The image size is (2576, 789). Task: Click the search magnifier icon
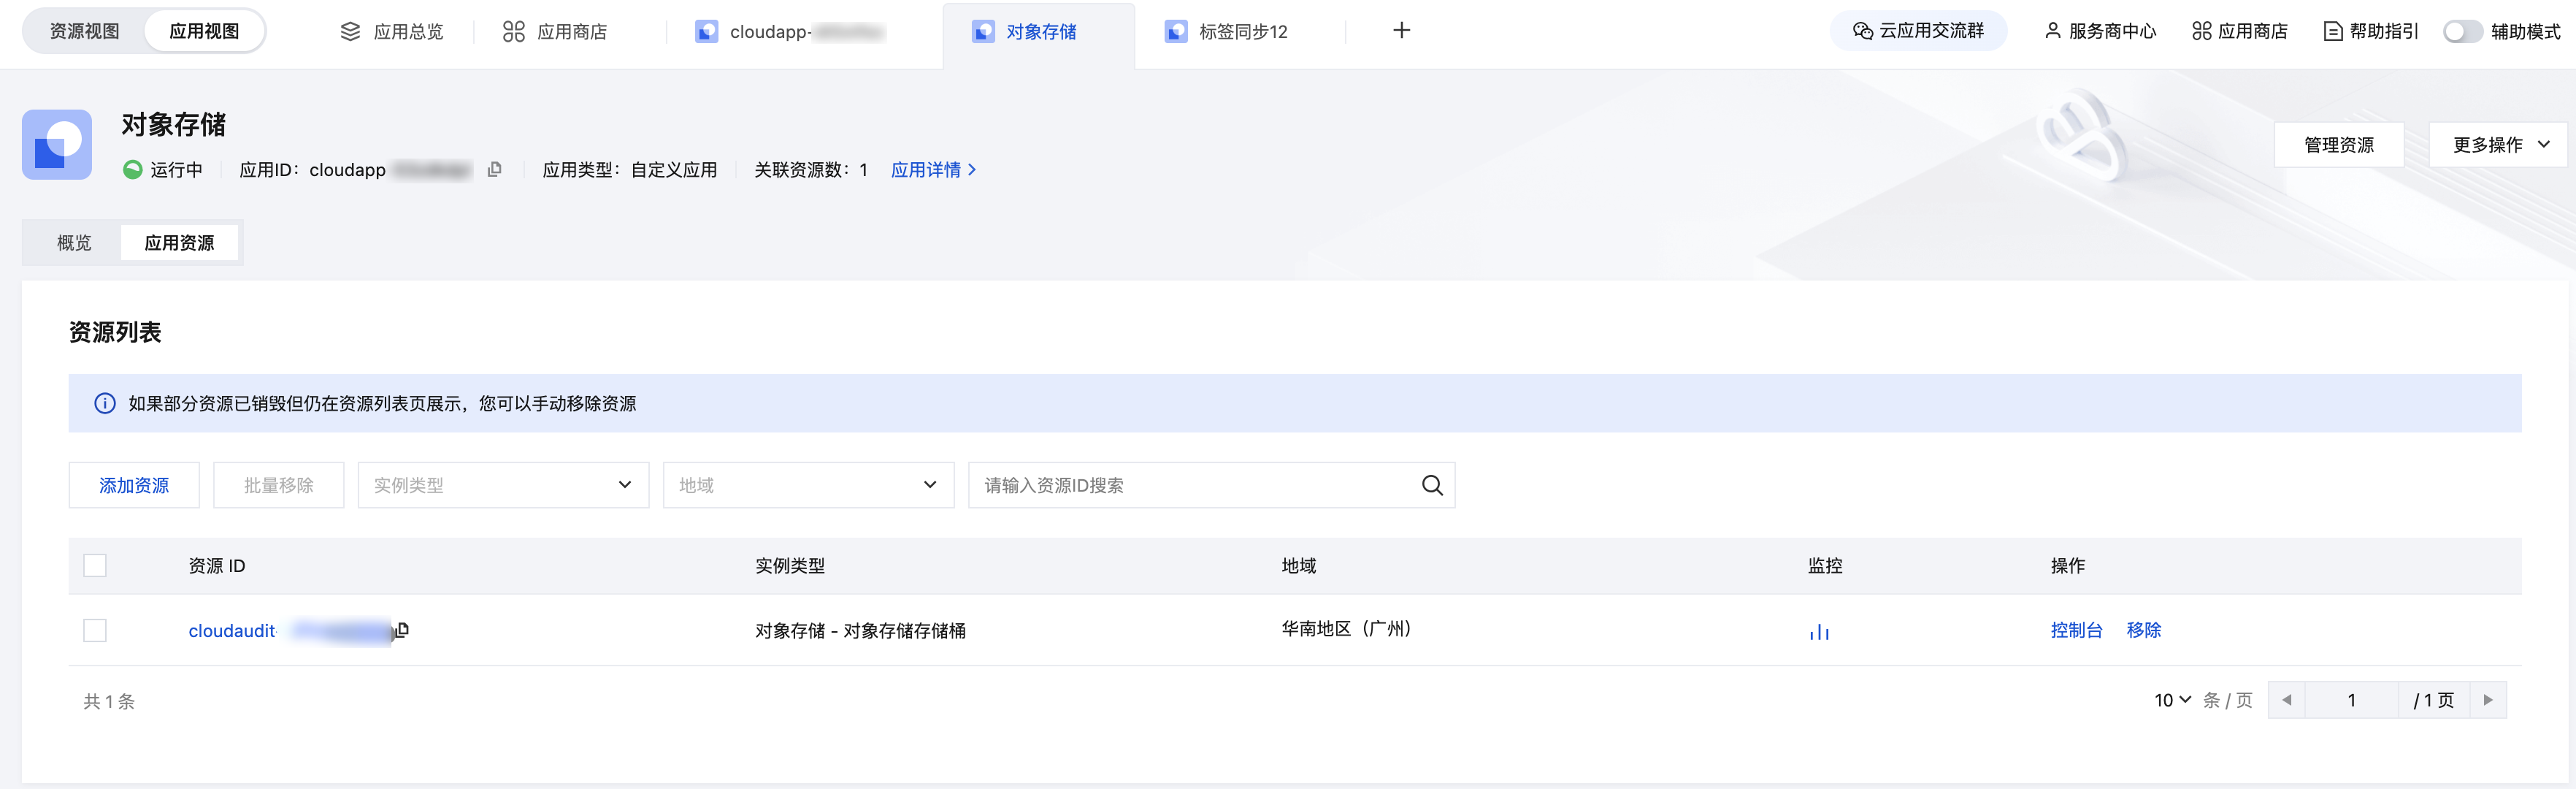coord(1432,486)
